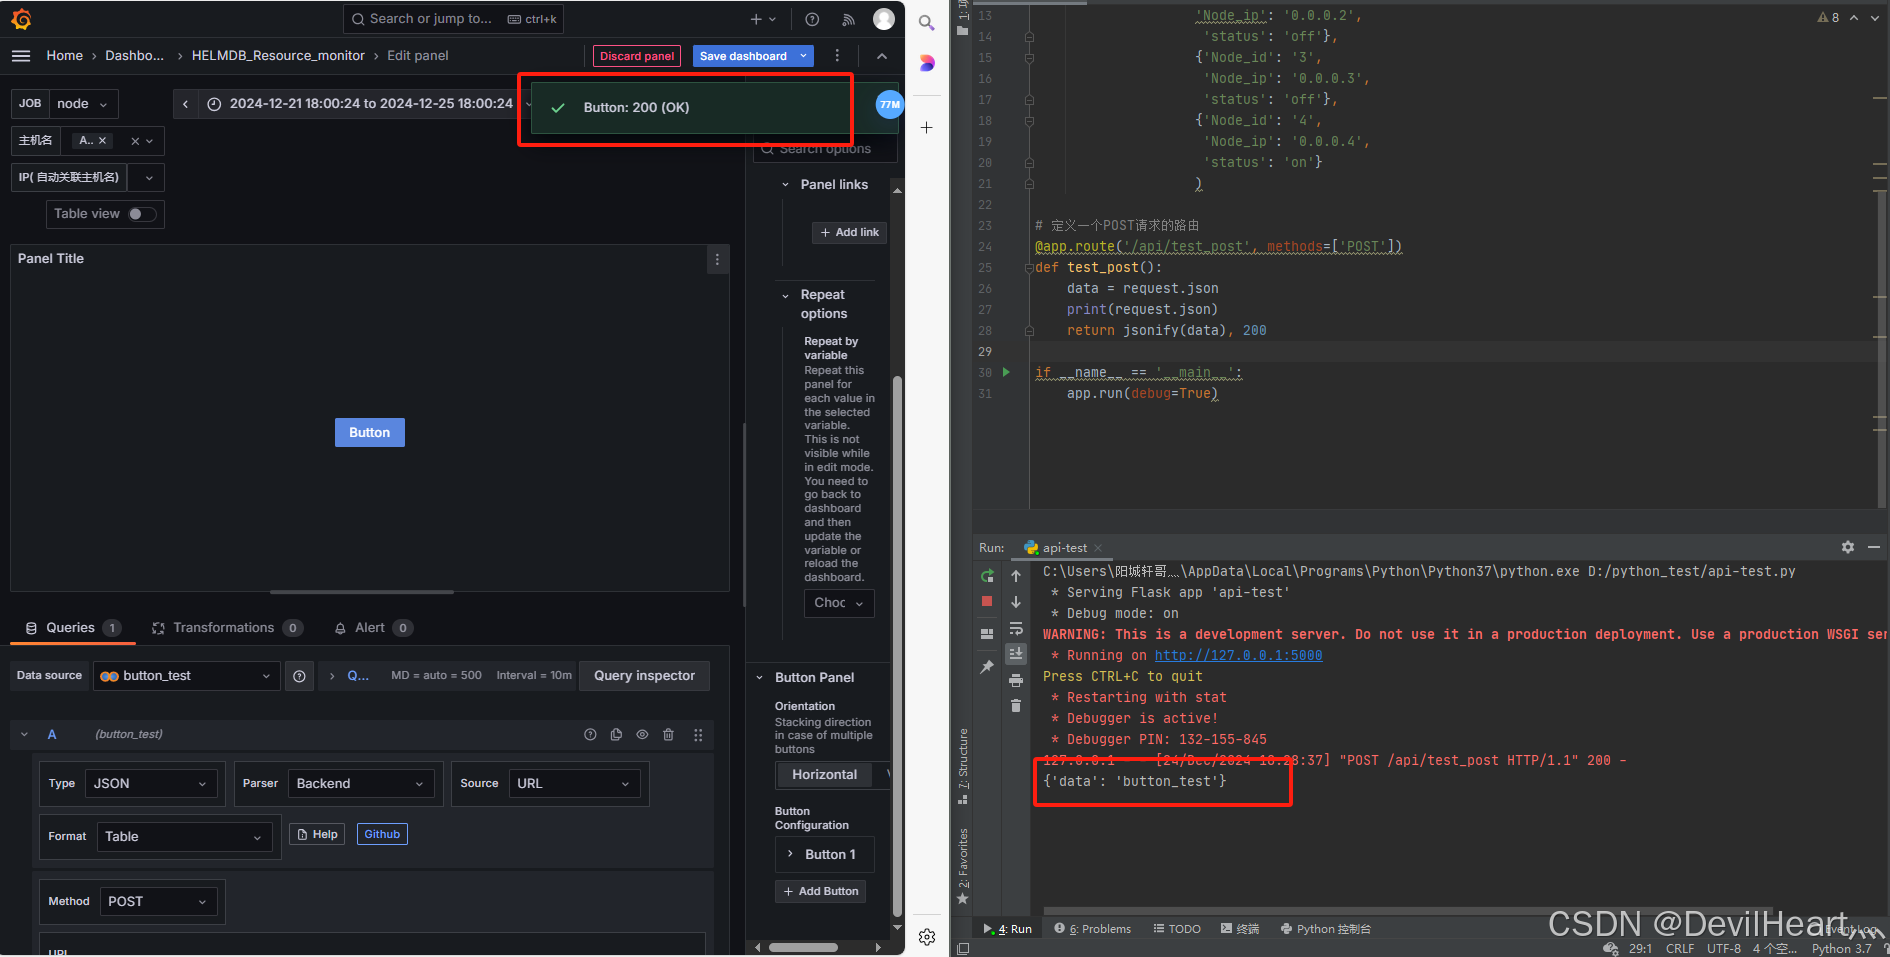Open the Source URL dropdown
Screen dimensions: 1890x957
point(574,784)
